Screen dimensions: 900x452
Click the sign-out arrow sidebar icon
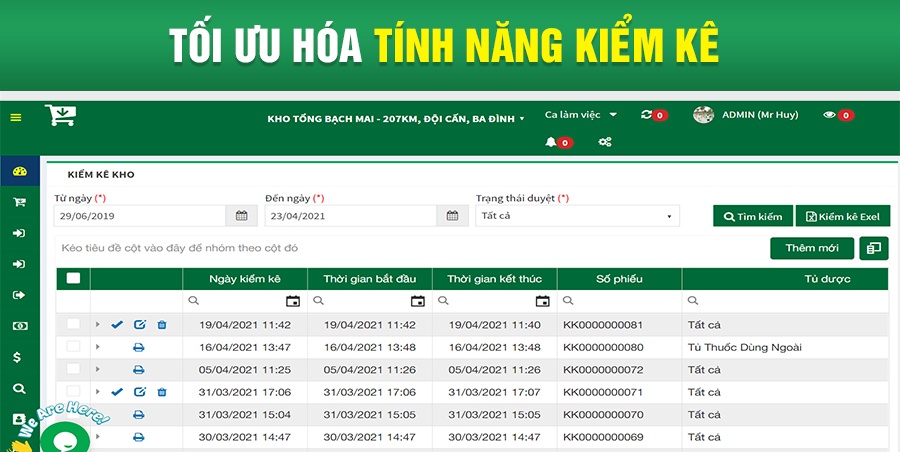pos(20,295)
